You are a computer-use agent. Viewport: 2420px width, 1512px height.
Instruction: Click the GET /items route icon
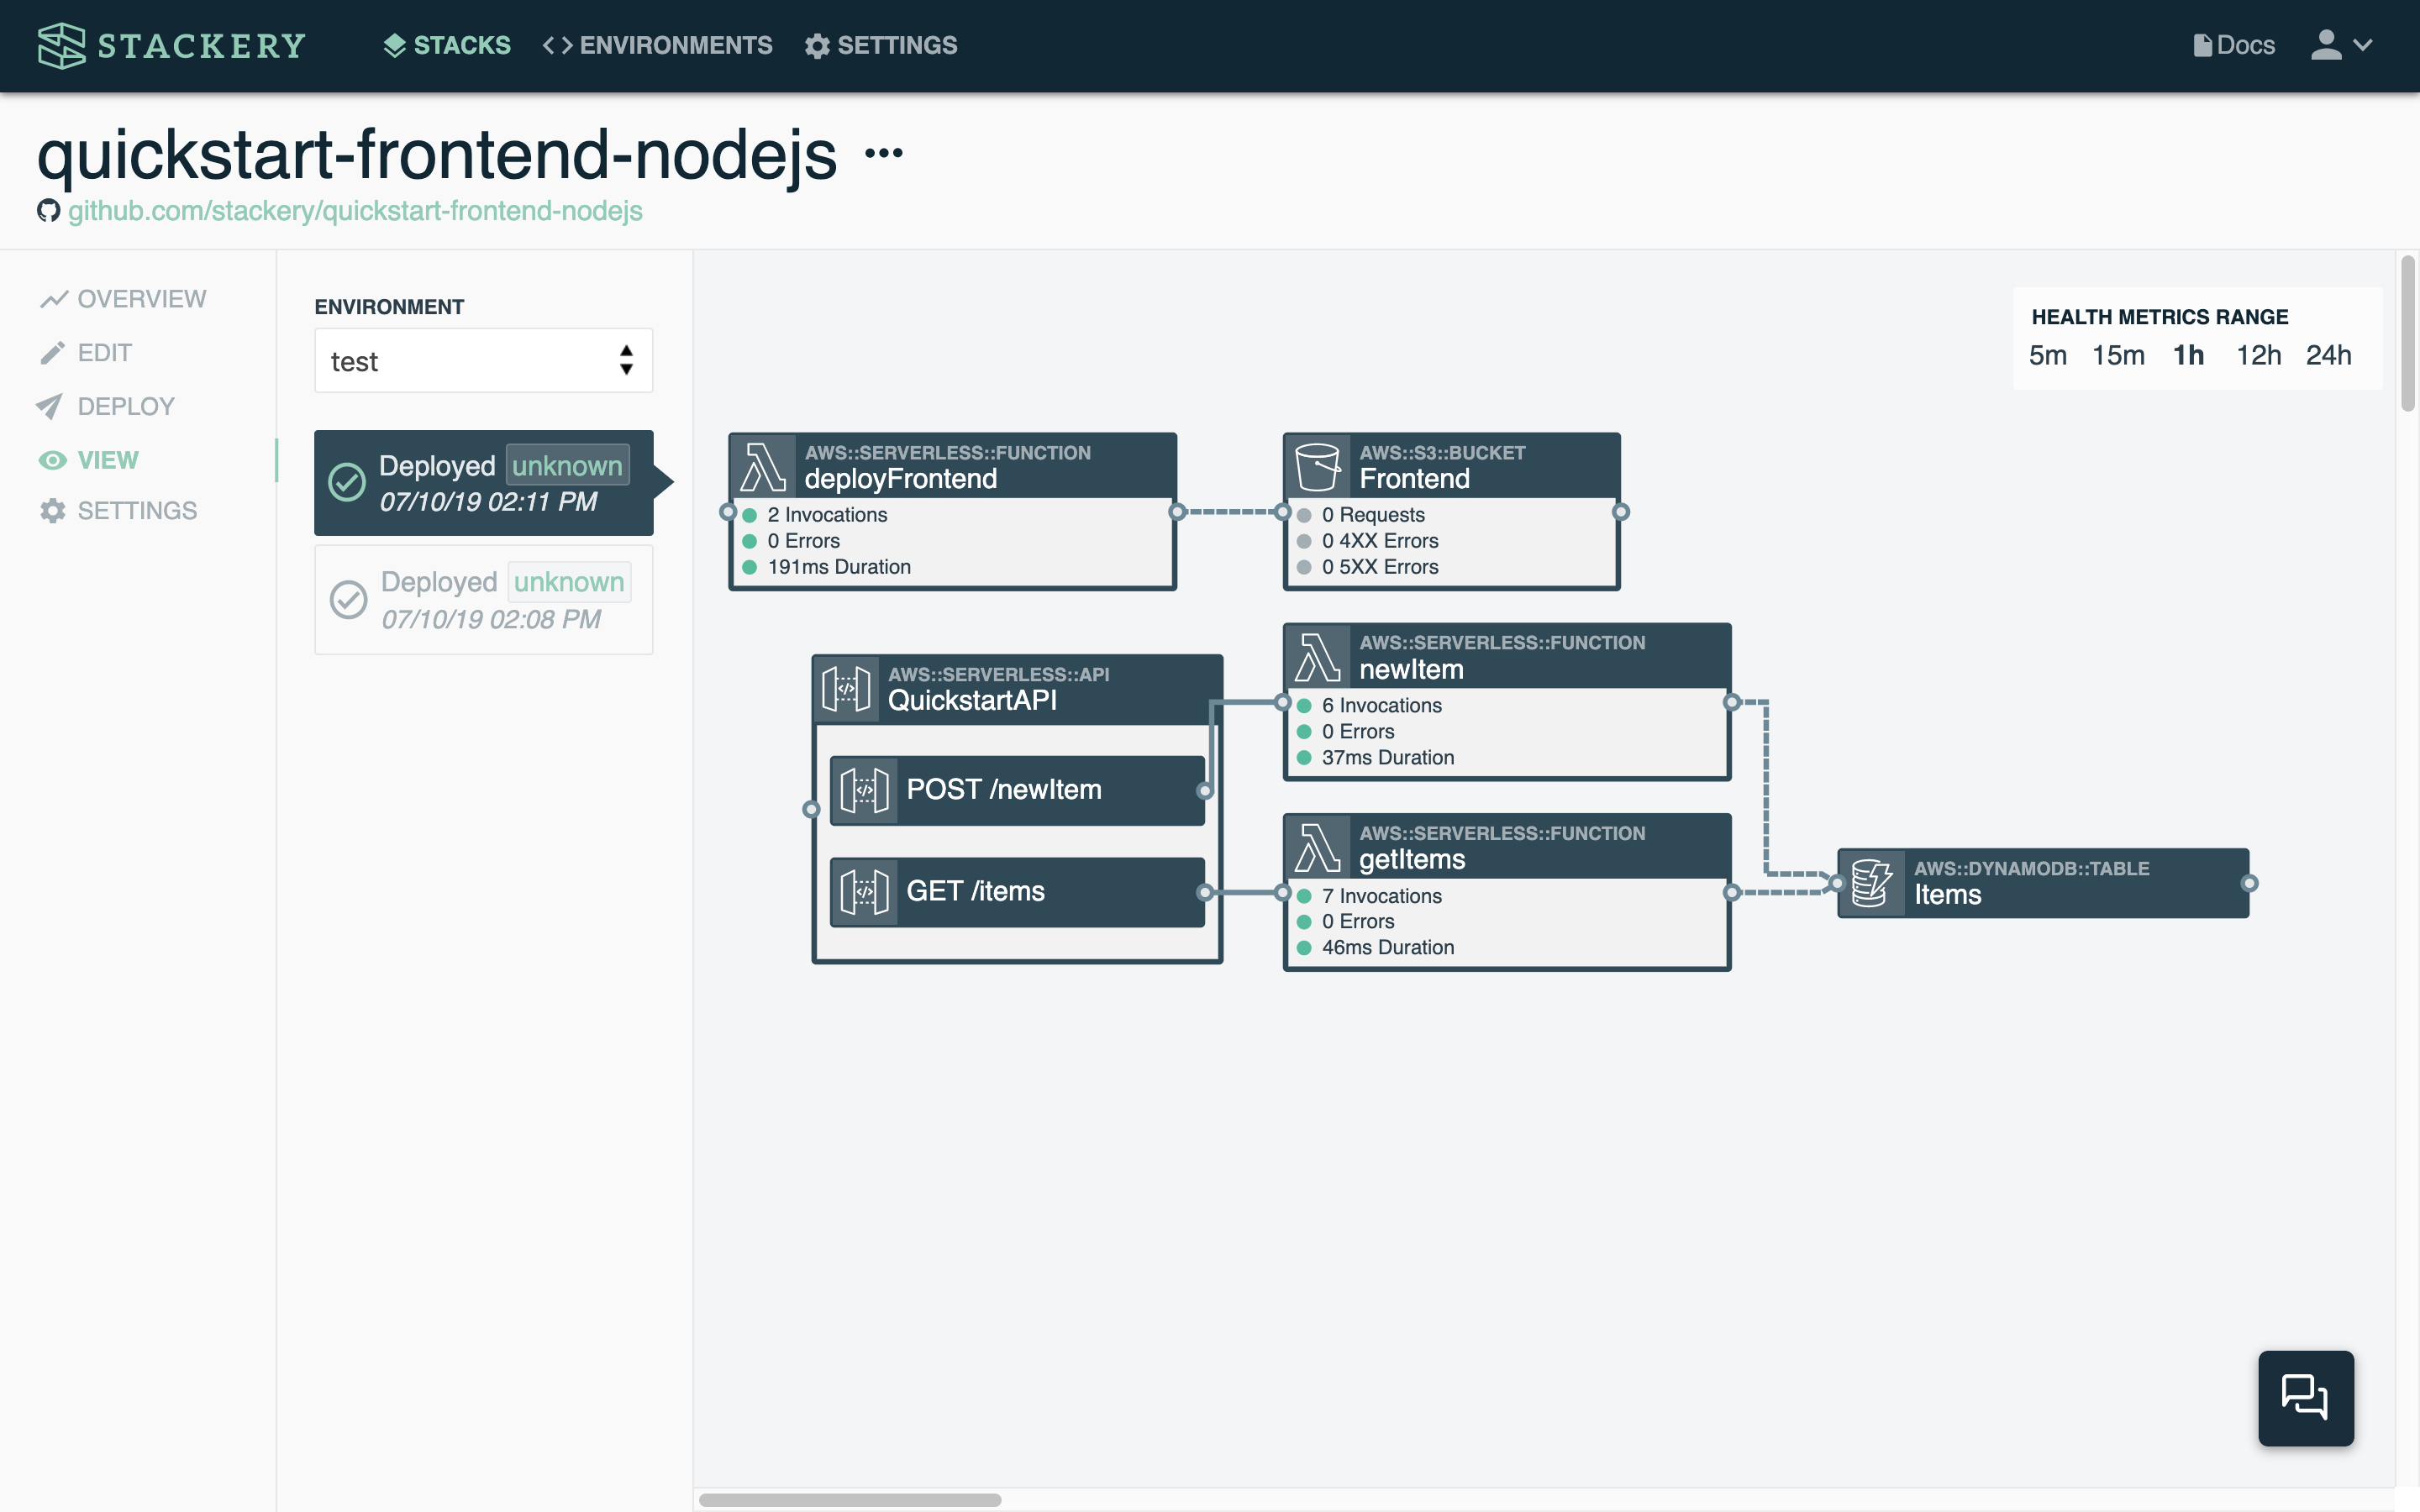864,892
